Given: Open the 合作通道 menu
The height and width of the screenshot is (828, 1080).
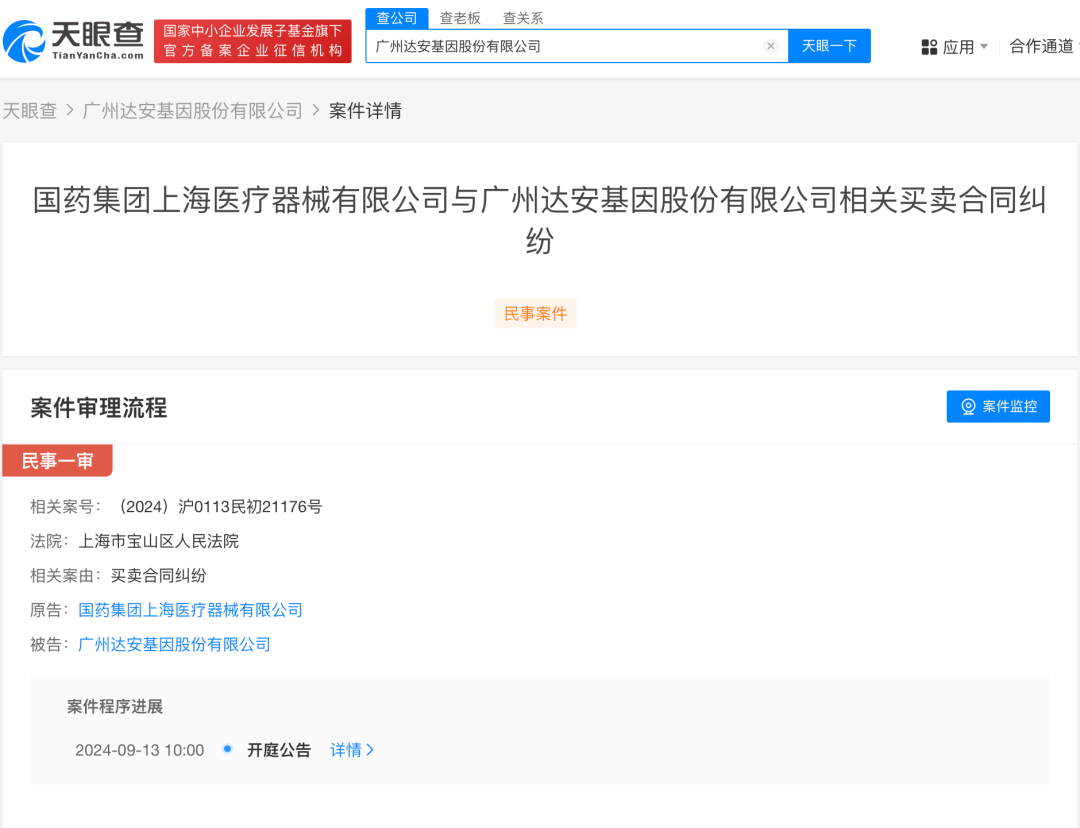Looking at the screenshot, I should click(x=1041, y=46).
